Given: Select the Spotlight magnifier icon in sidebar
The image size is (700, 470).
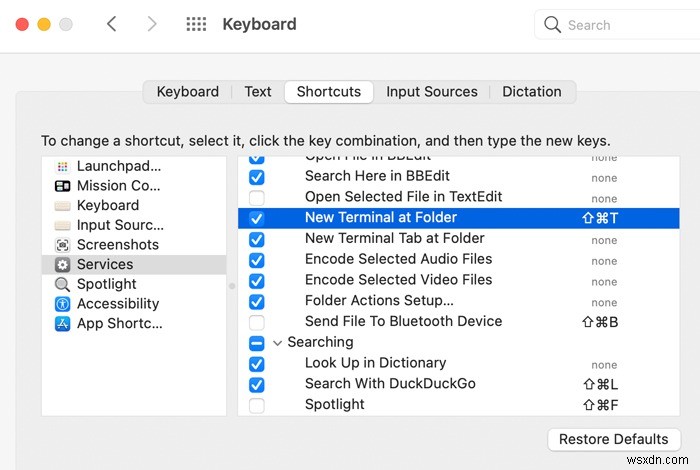Looking at the screenshot, I should tap(62, 284).
